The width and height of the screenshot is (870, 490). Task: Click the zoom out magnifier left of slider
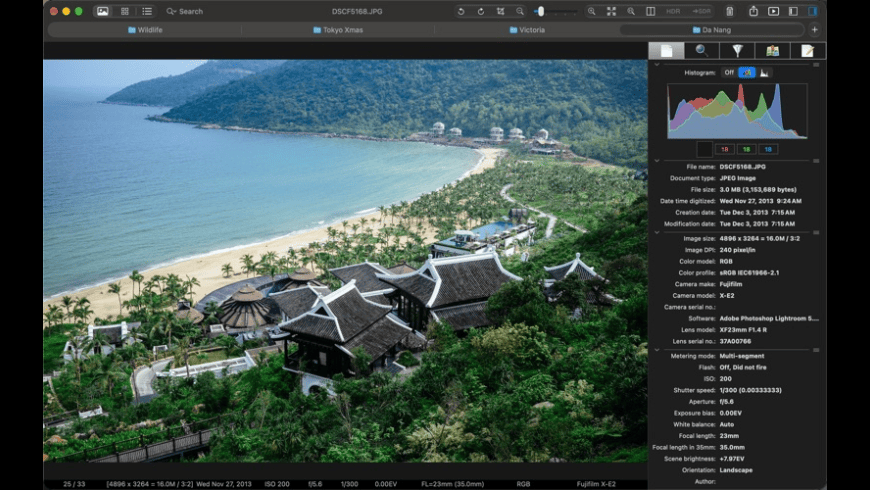[x=520, y=11]
